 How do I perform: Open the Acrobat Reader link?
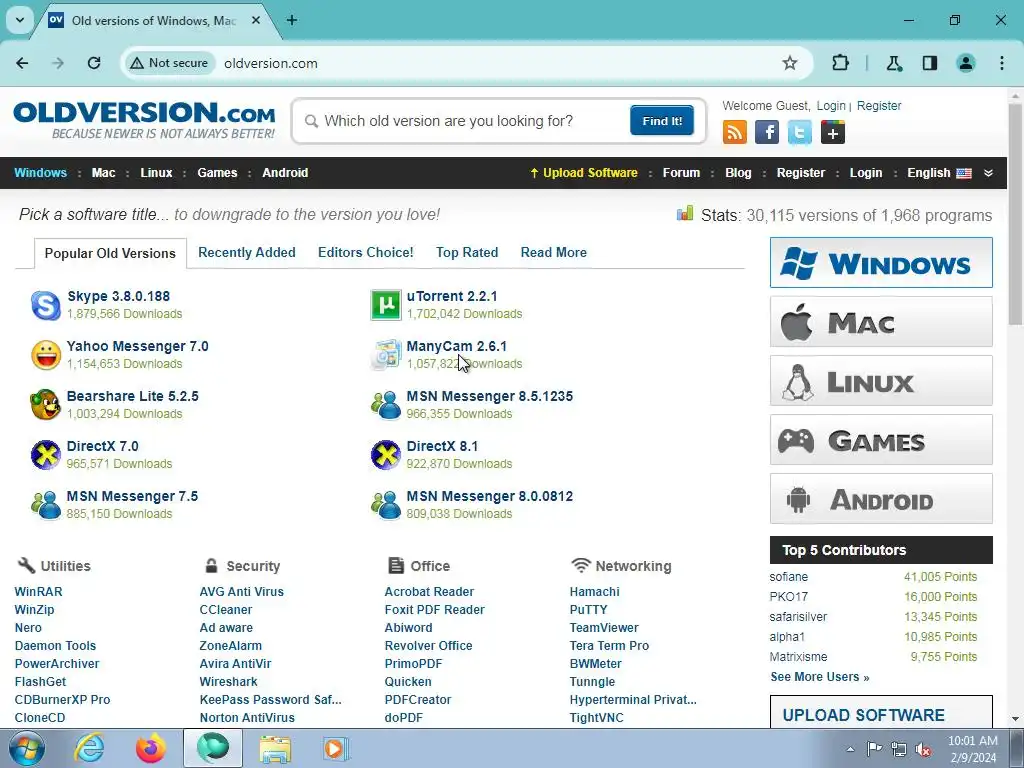(x=429, y=592)
